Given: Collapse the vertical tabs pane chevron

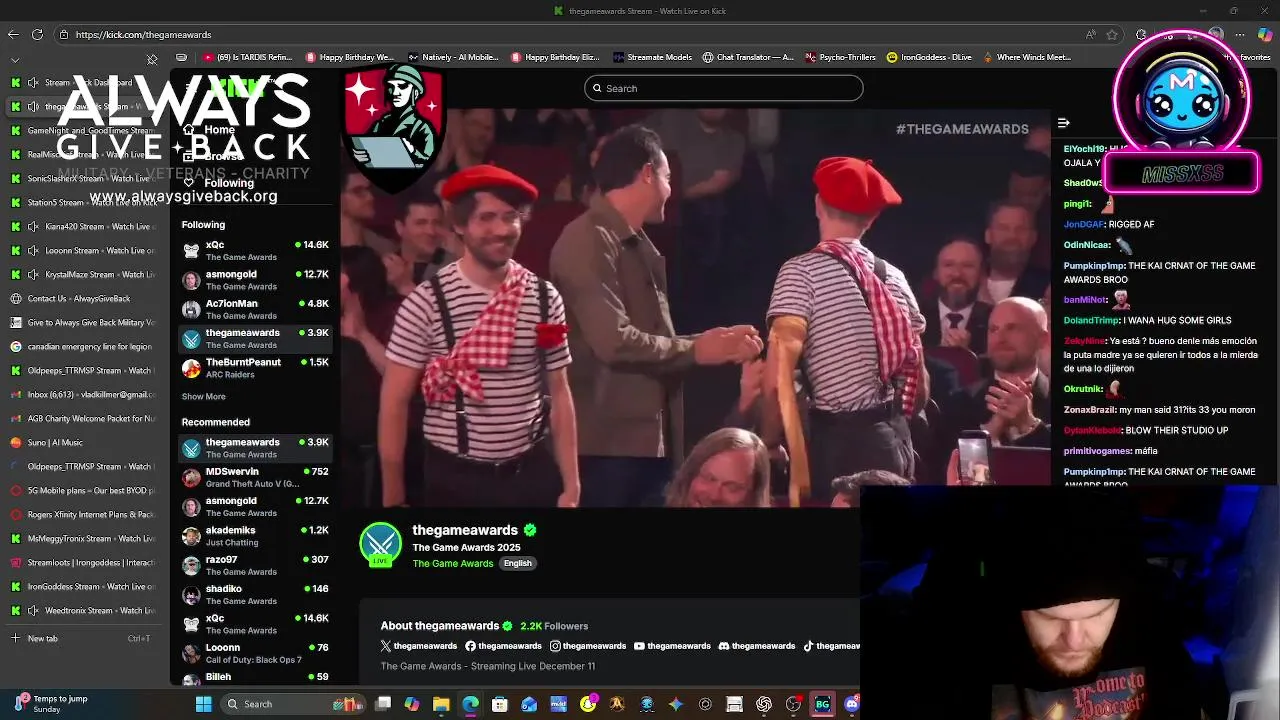Looking at the screenshot, I should tap(14, 60).
